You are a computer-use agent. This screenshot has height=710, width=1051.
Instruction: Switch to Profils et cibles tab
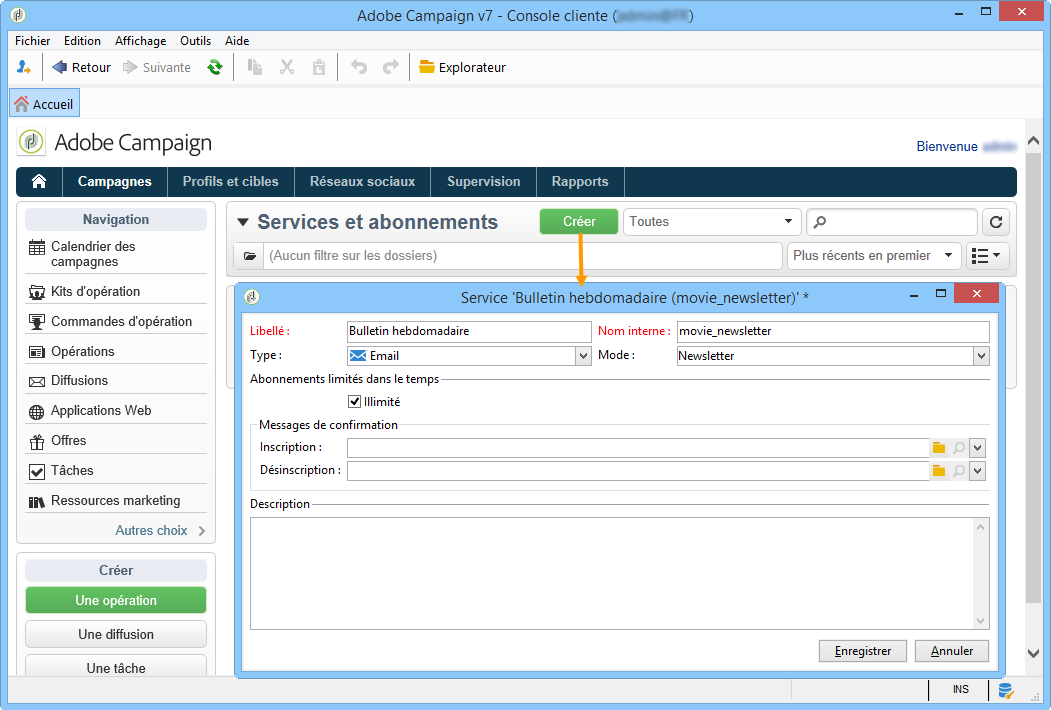231,182
